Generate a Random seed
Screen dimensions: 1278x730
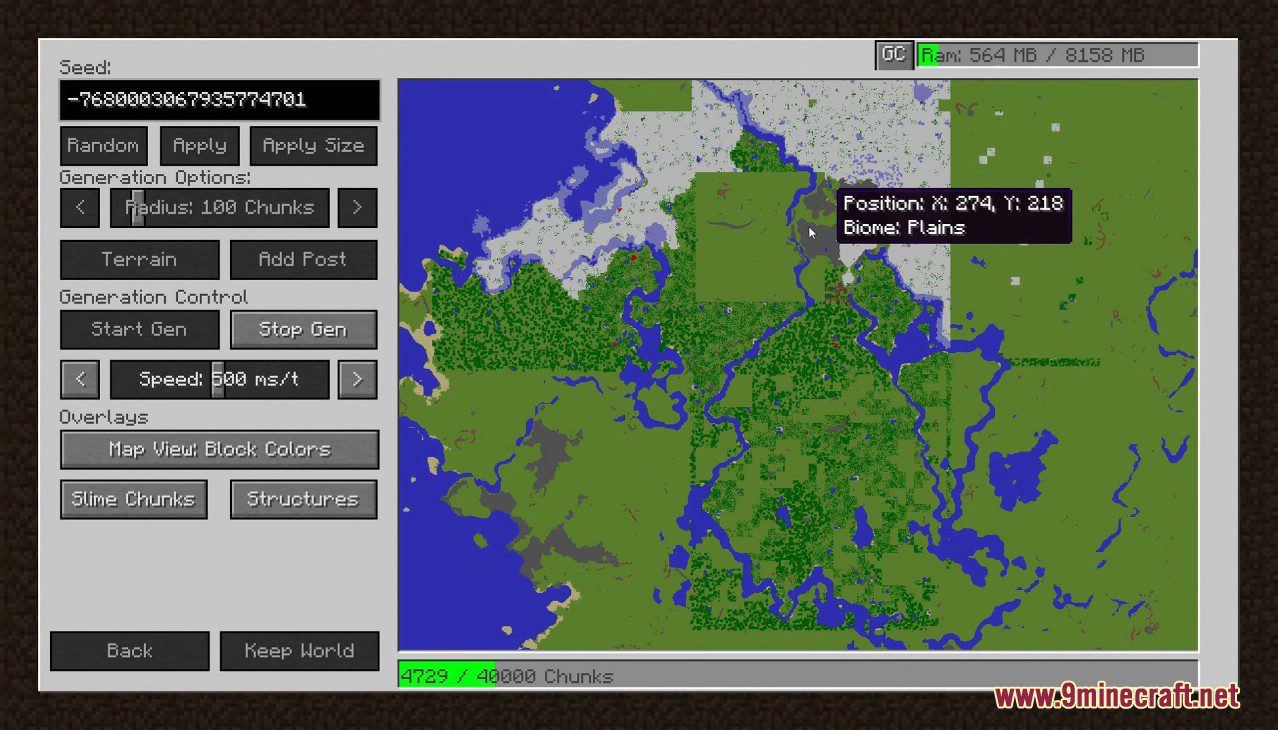[104, 146]
